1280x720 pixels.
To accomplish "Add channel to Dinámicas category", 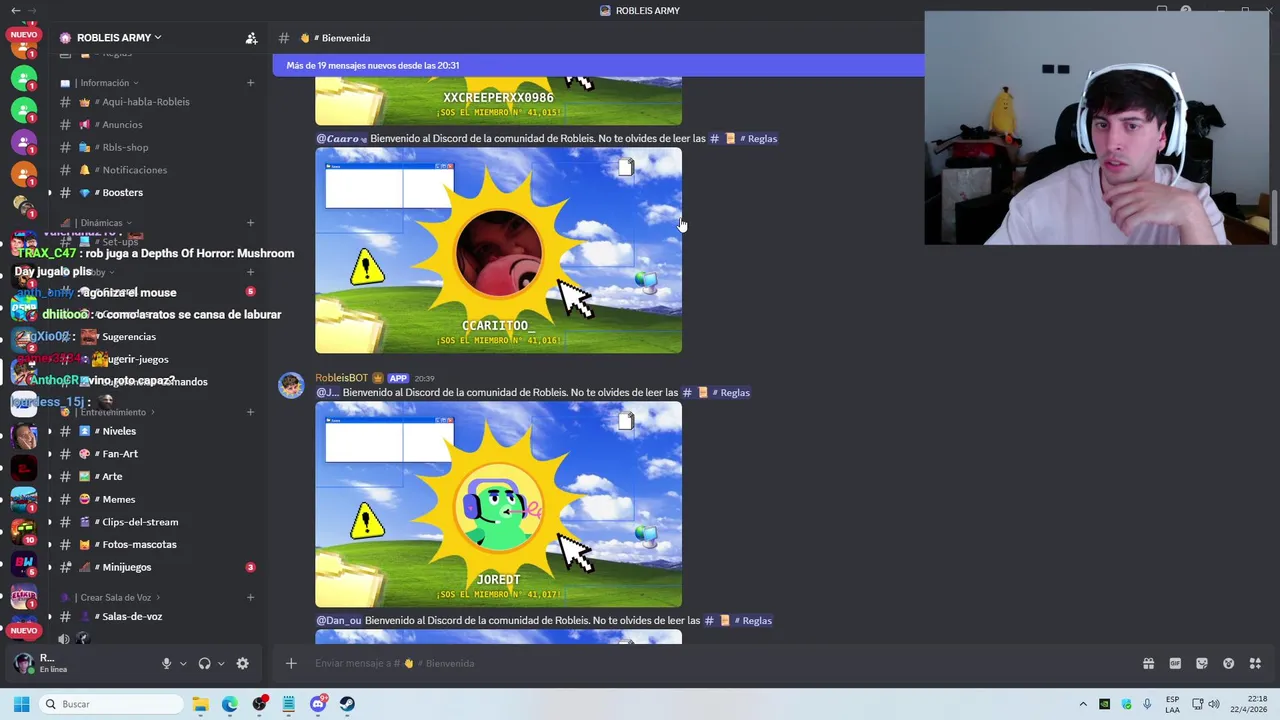I will pos(250,223).
